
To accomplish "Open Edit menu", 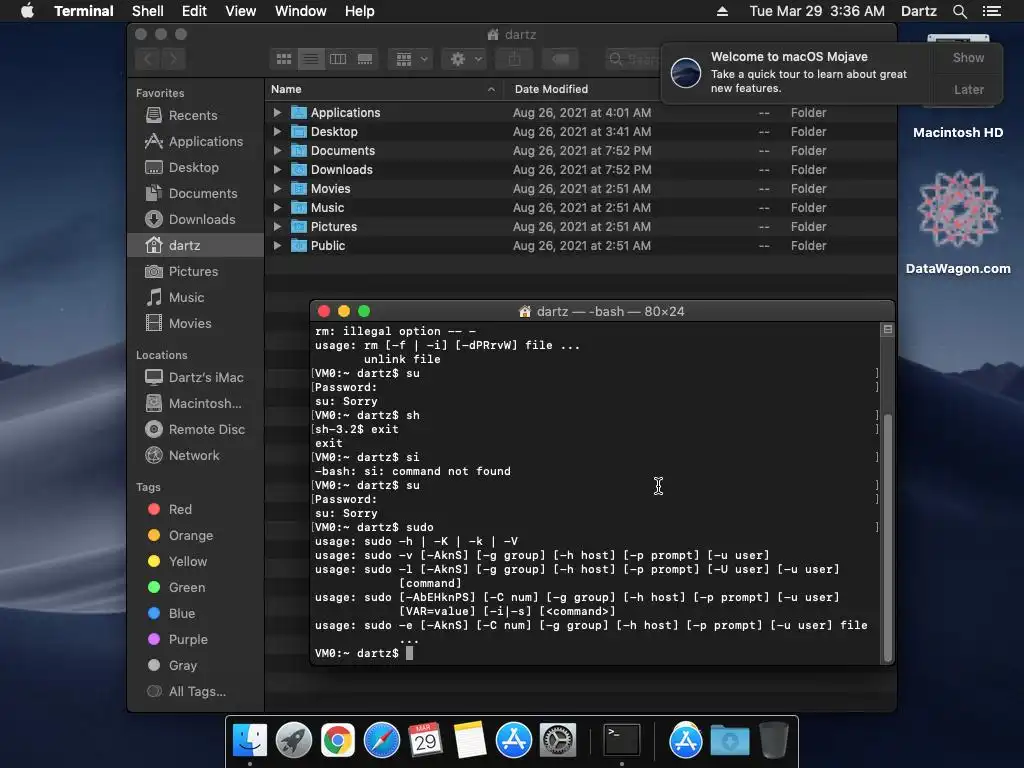I will pyautogui.click(x=194, y=11).
